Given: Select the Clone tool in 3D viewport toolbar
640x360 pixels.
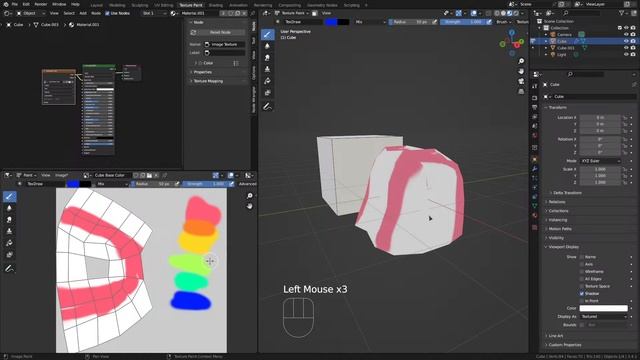Looking at the screenshot, I should click(267, 69).
